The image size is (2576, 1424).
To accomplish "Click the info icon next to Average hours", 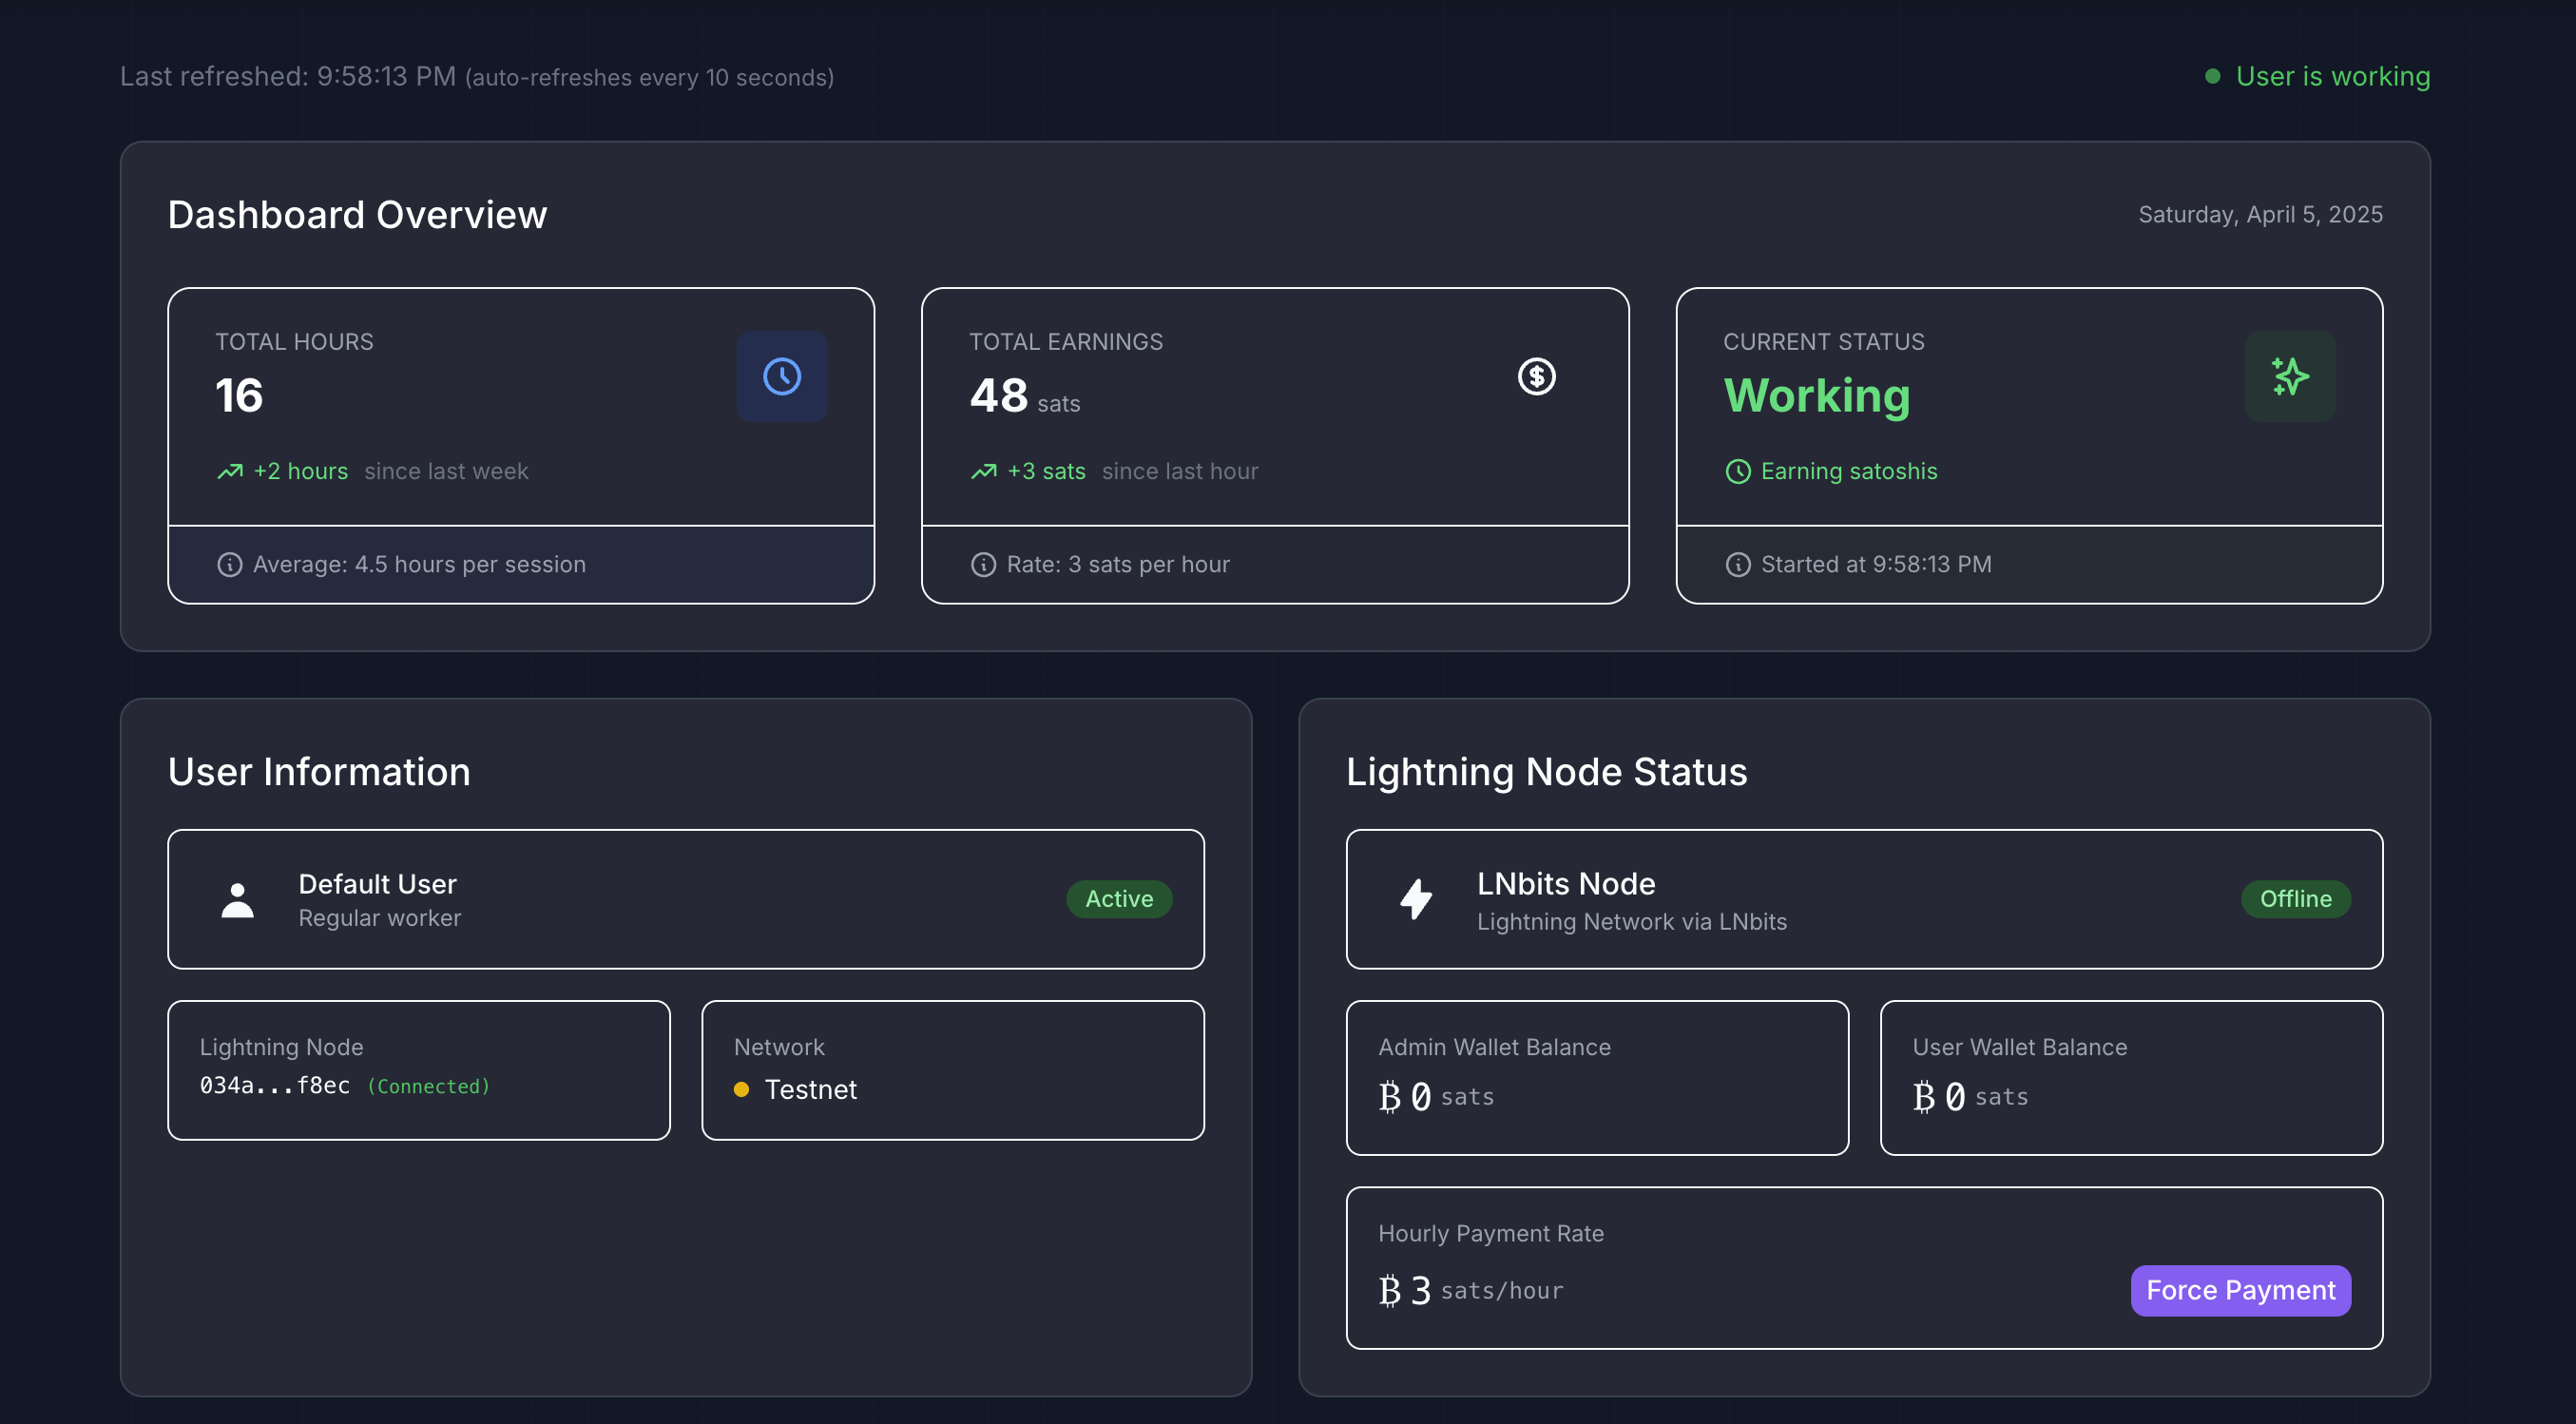I will coord(230,565).
